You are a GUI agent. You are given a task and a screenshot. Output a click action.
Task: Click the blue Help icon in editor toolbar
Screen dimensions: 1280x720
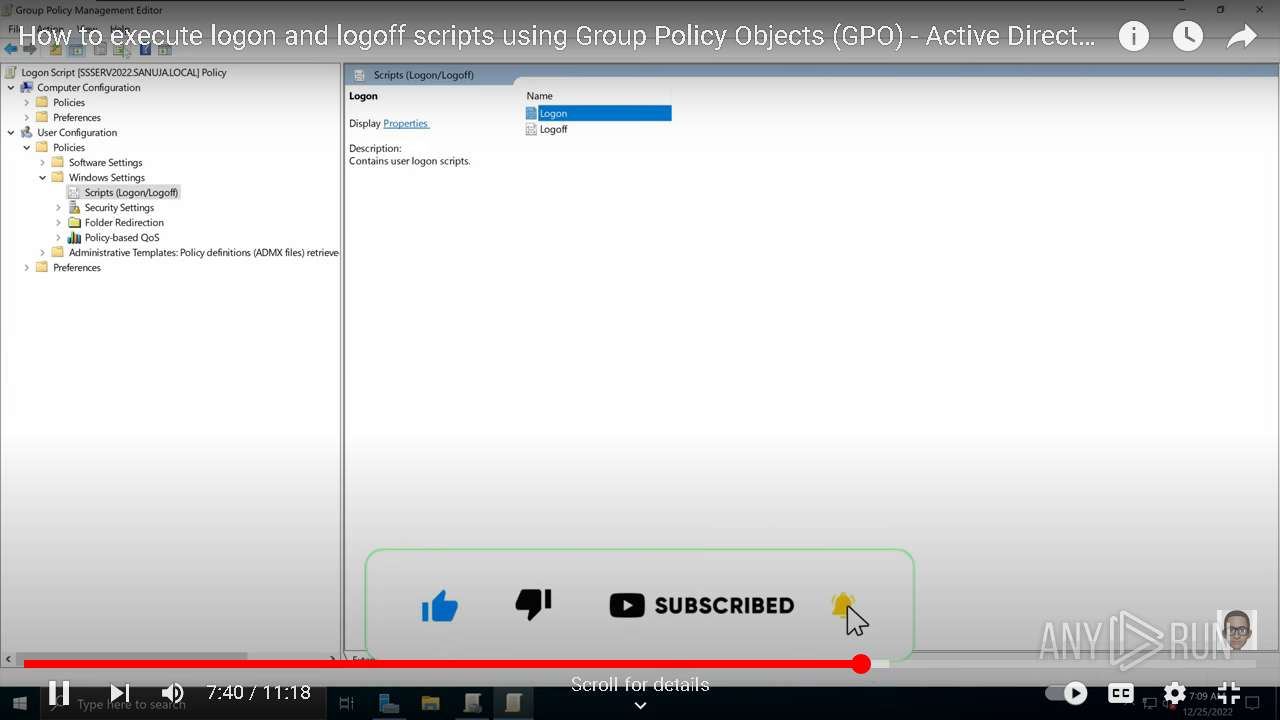[x=146, y=49]
